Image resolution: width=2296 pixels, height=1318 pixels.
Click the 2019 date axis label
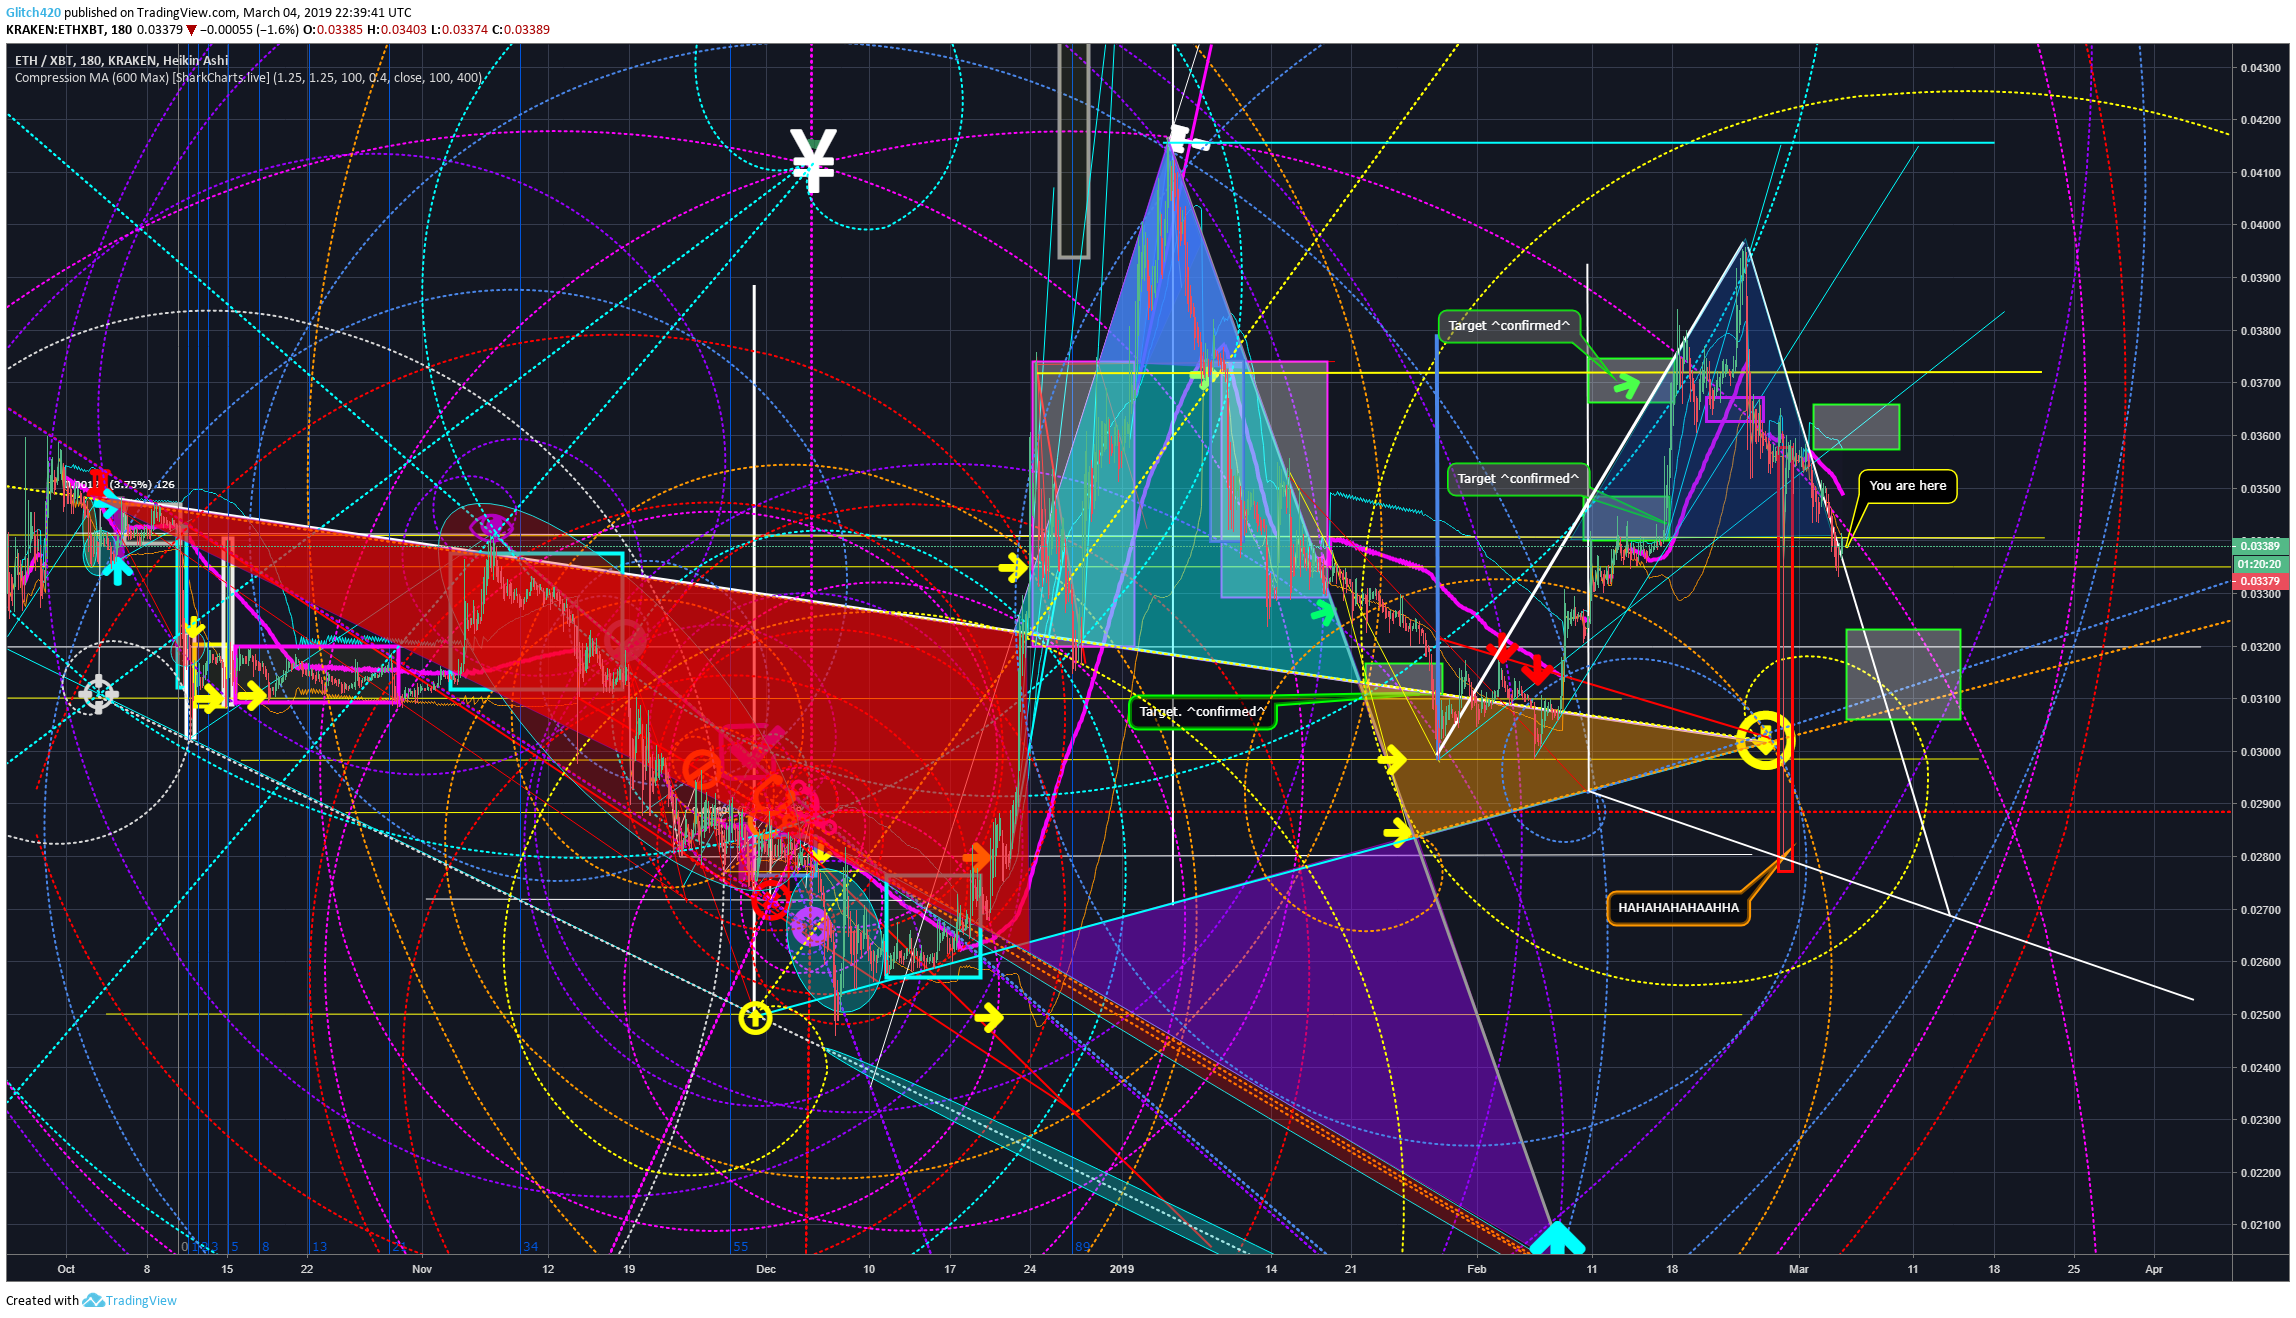pos(1122,1269)
